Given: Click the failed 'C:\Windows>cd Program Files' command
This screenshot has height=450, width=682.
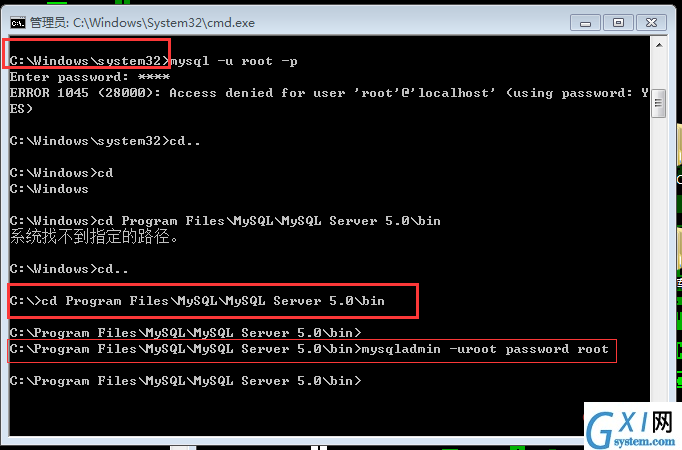Looking at the screenshot, I should [225, 221].
